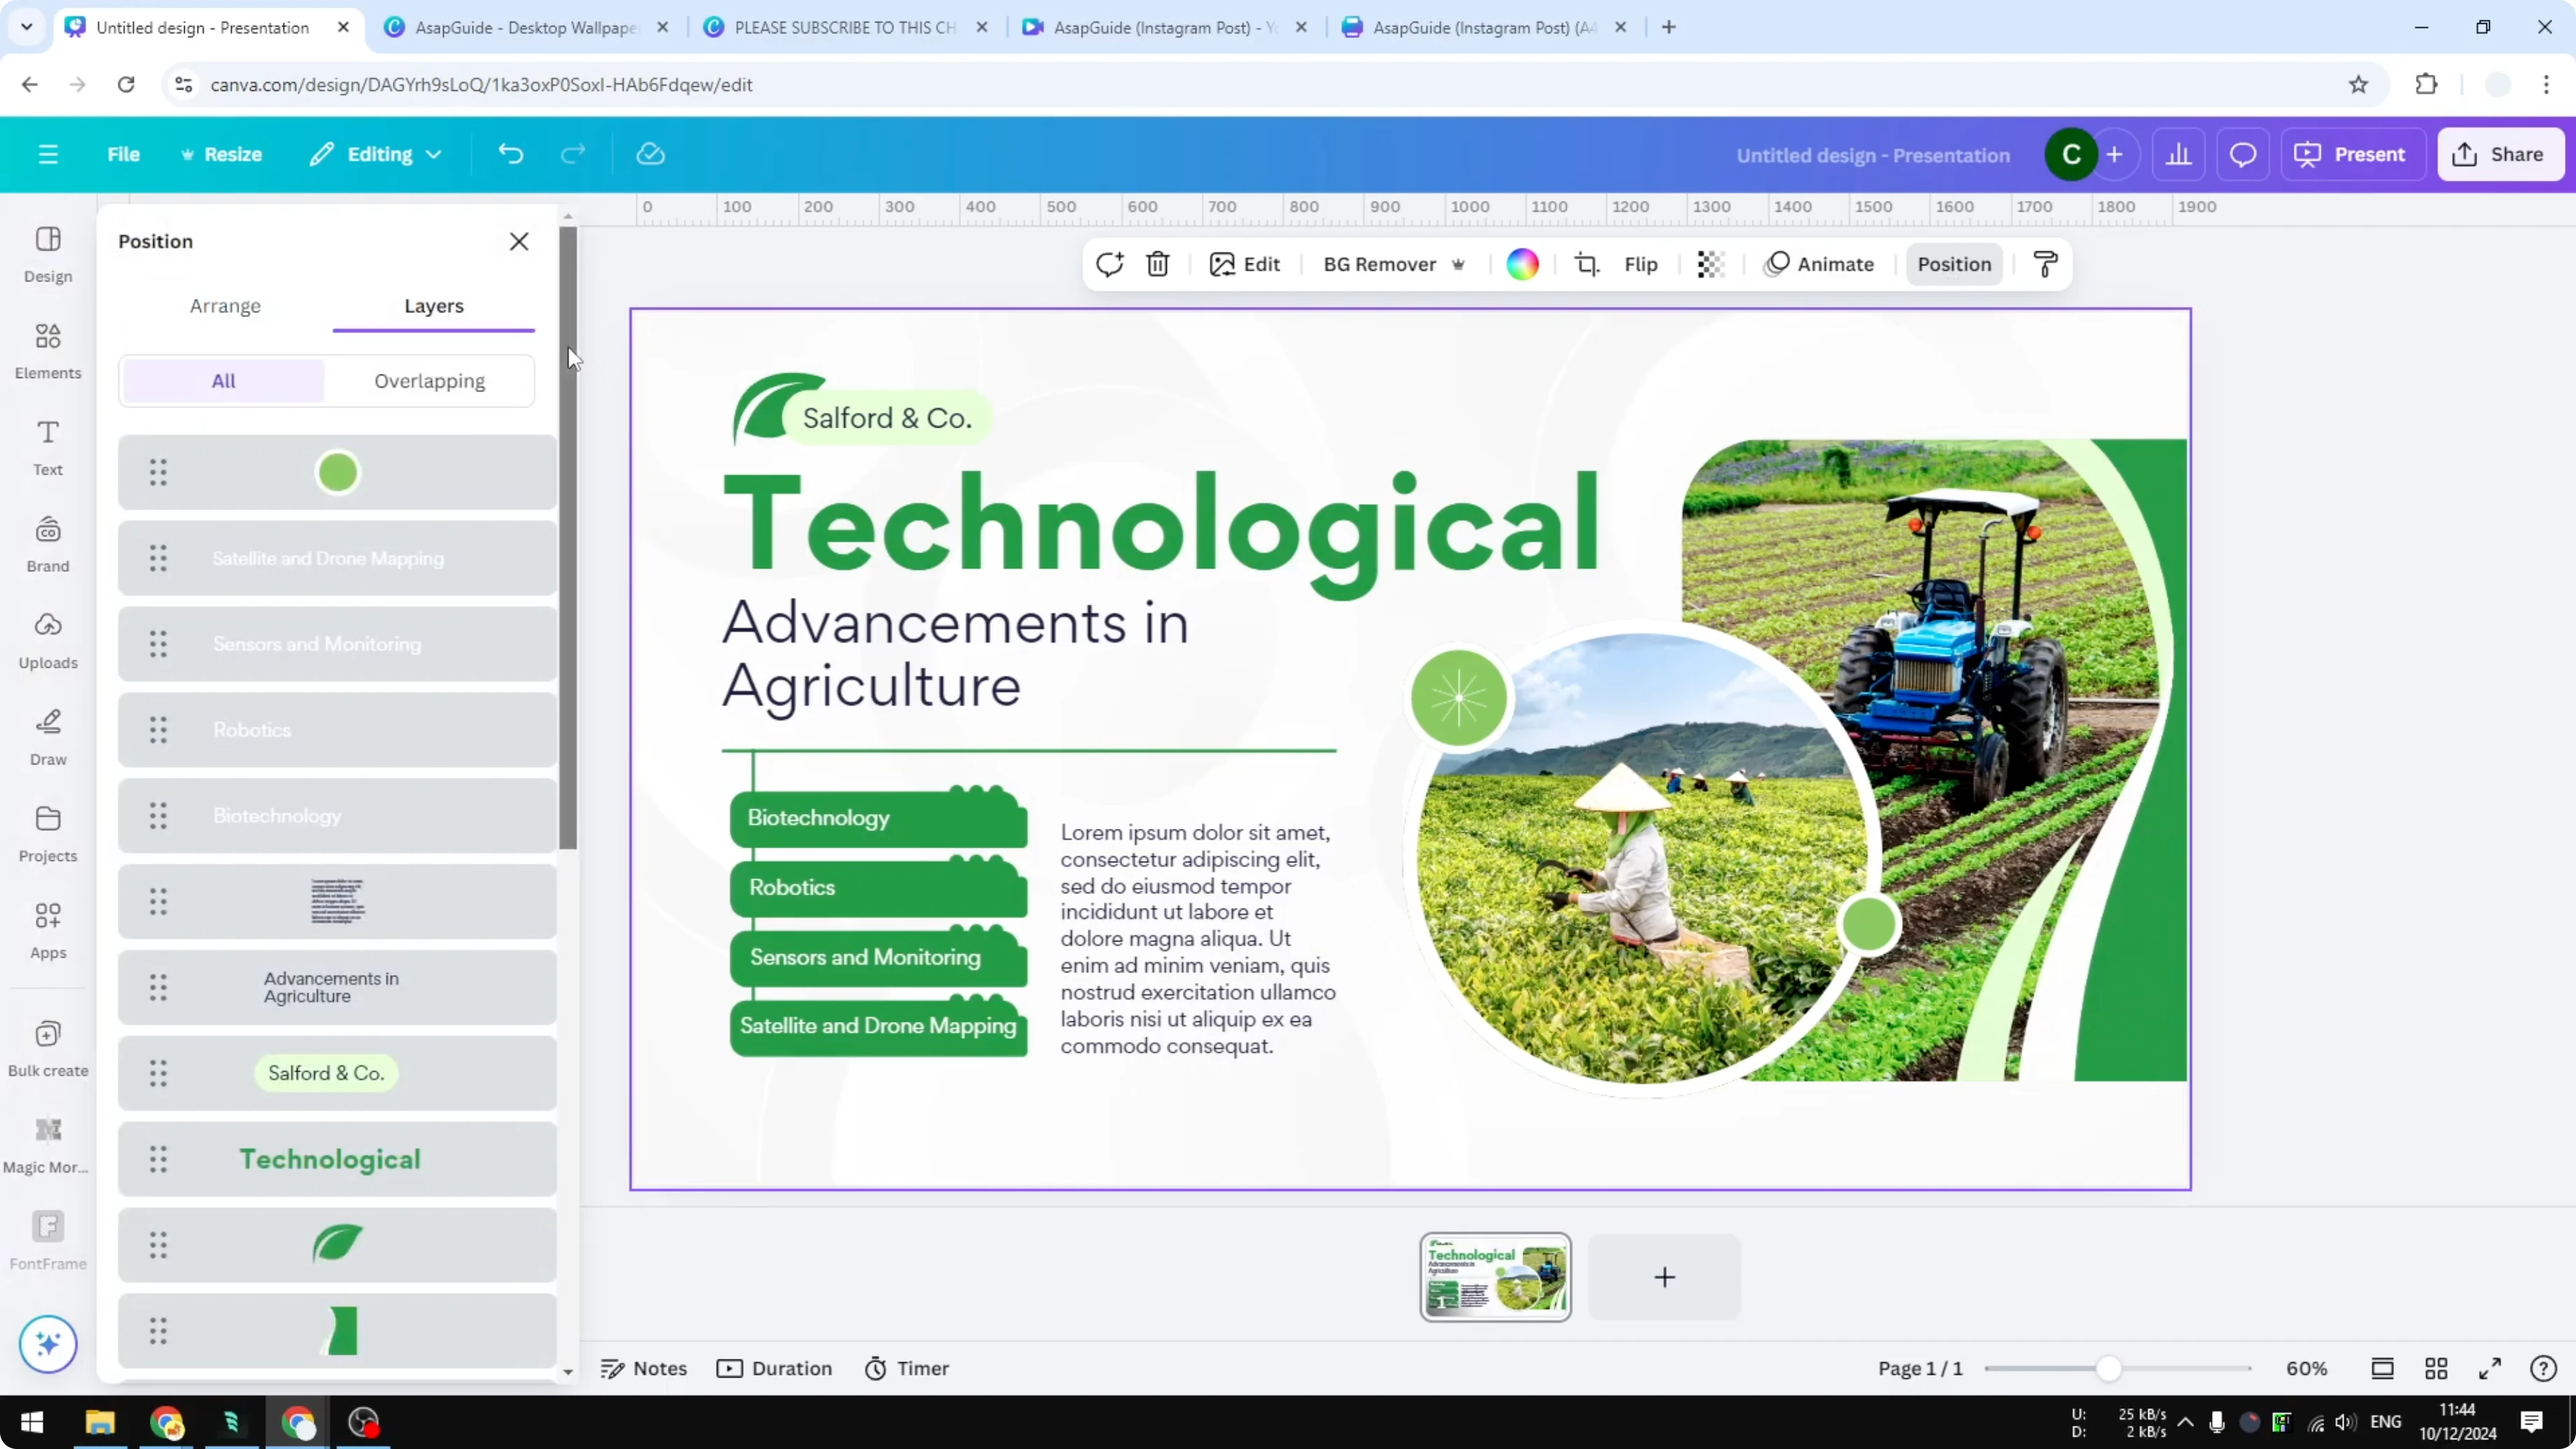Open the File menu
2576x1449 pixels.
(124, 154)
